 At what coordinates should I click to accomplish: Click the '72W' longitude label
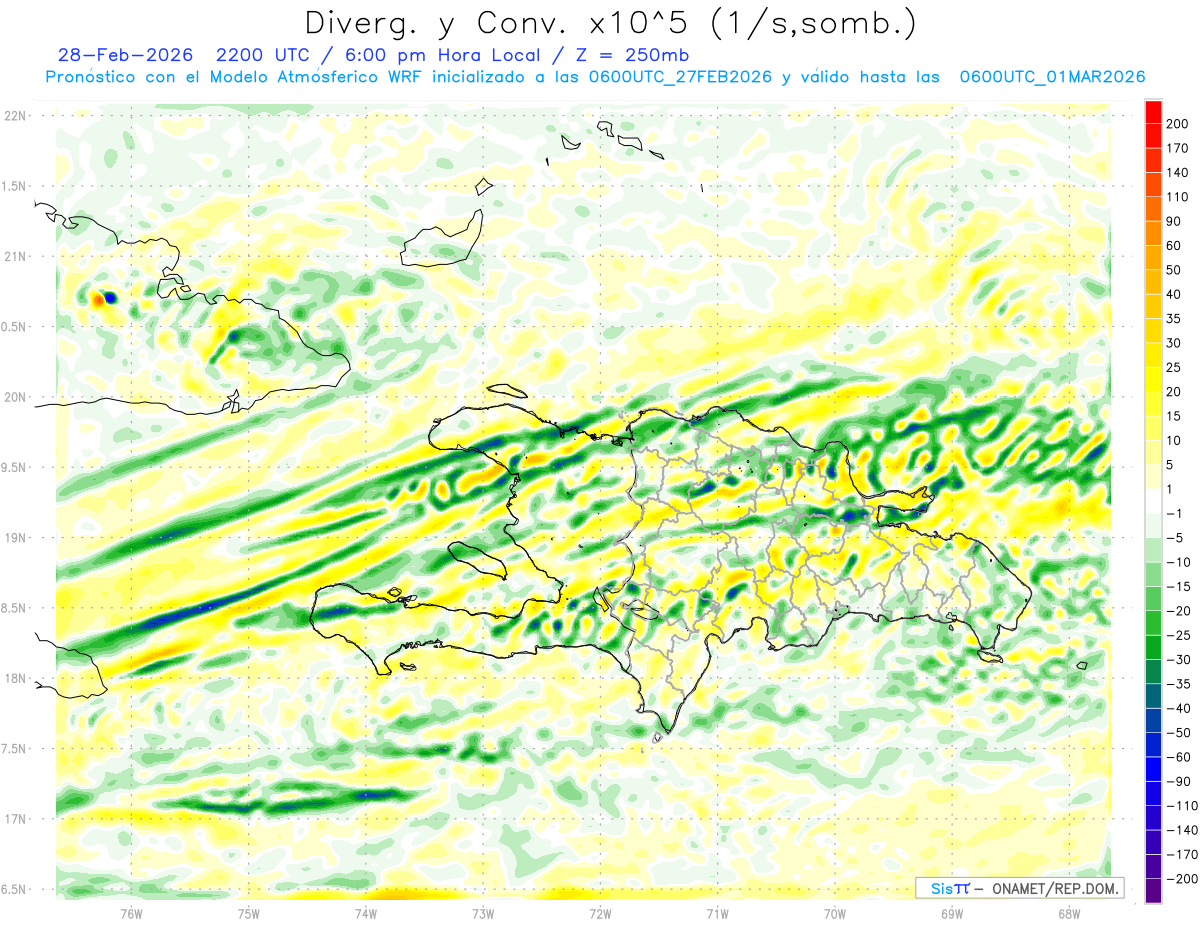click(600, 913)
